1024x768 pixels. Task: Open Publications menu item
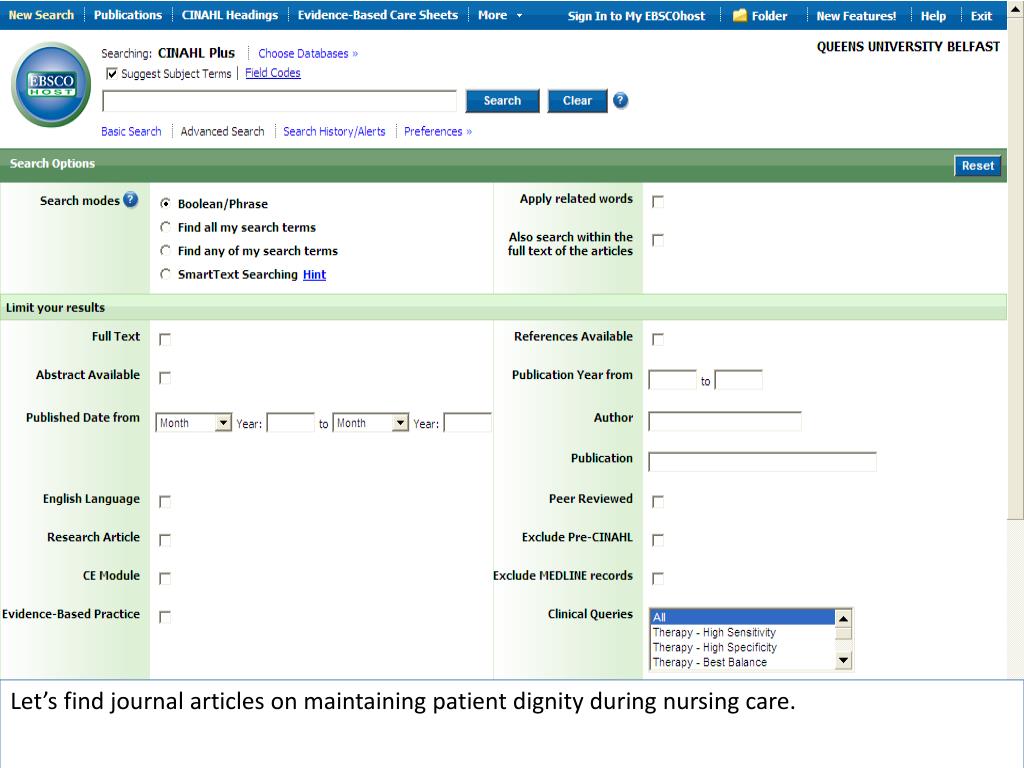[128, 15]
